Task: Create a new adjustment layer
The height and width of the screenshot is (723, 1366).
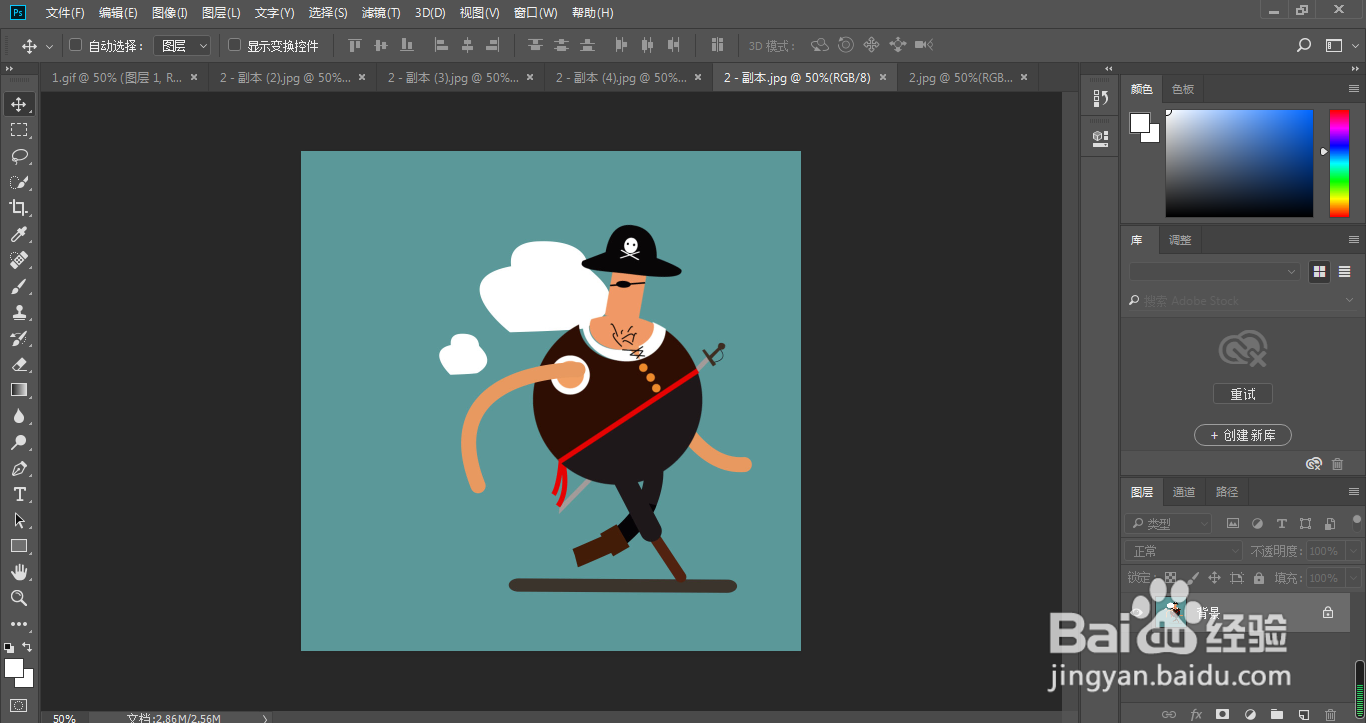Action: (1249, 714)
